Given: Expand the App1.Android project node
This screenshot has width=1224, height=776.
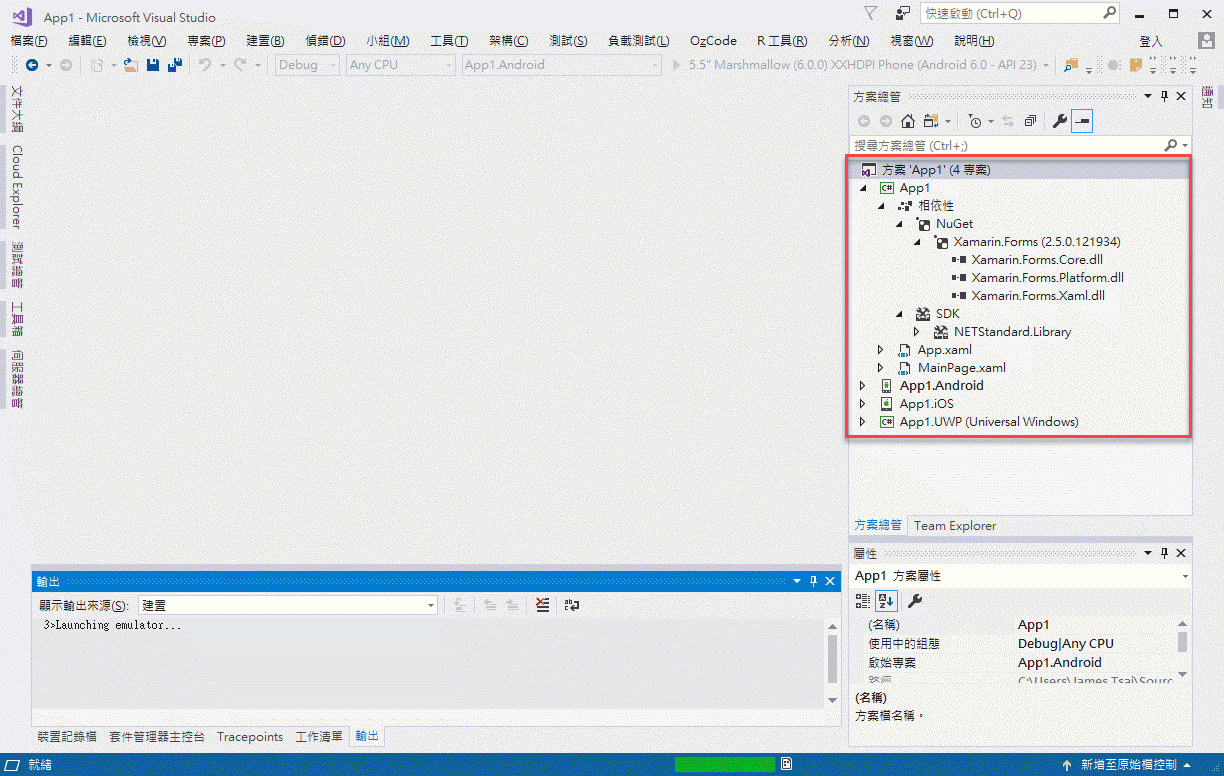Looking at the screenshot, I should [x=863, y=386].
